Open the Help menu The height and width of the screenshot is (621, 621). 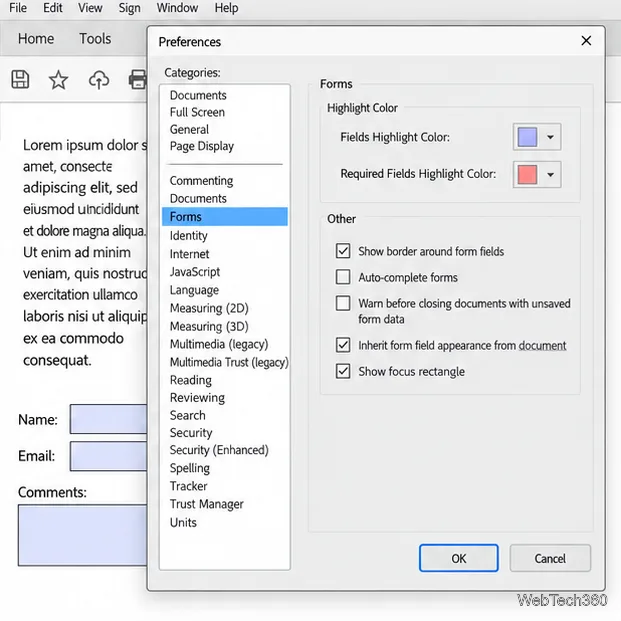(227, 8)
